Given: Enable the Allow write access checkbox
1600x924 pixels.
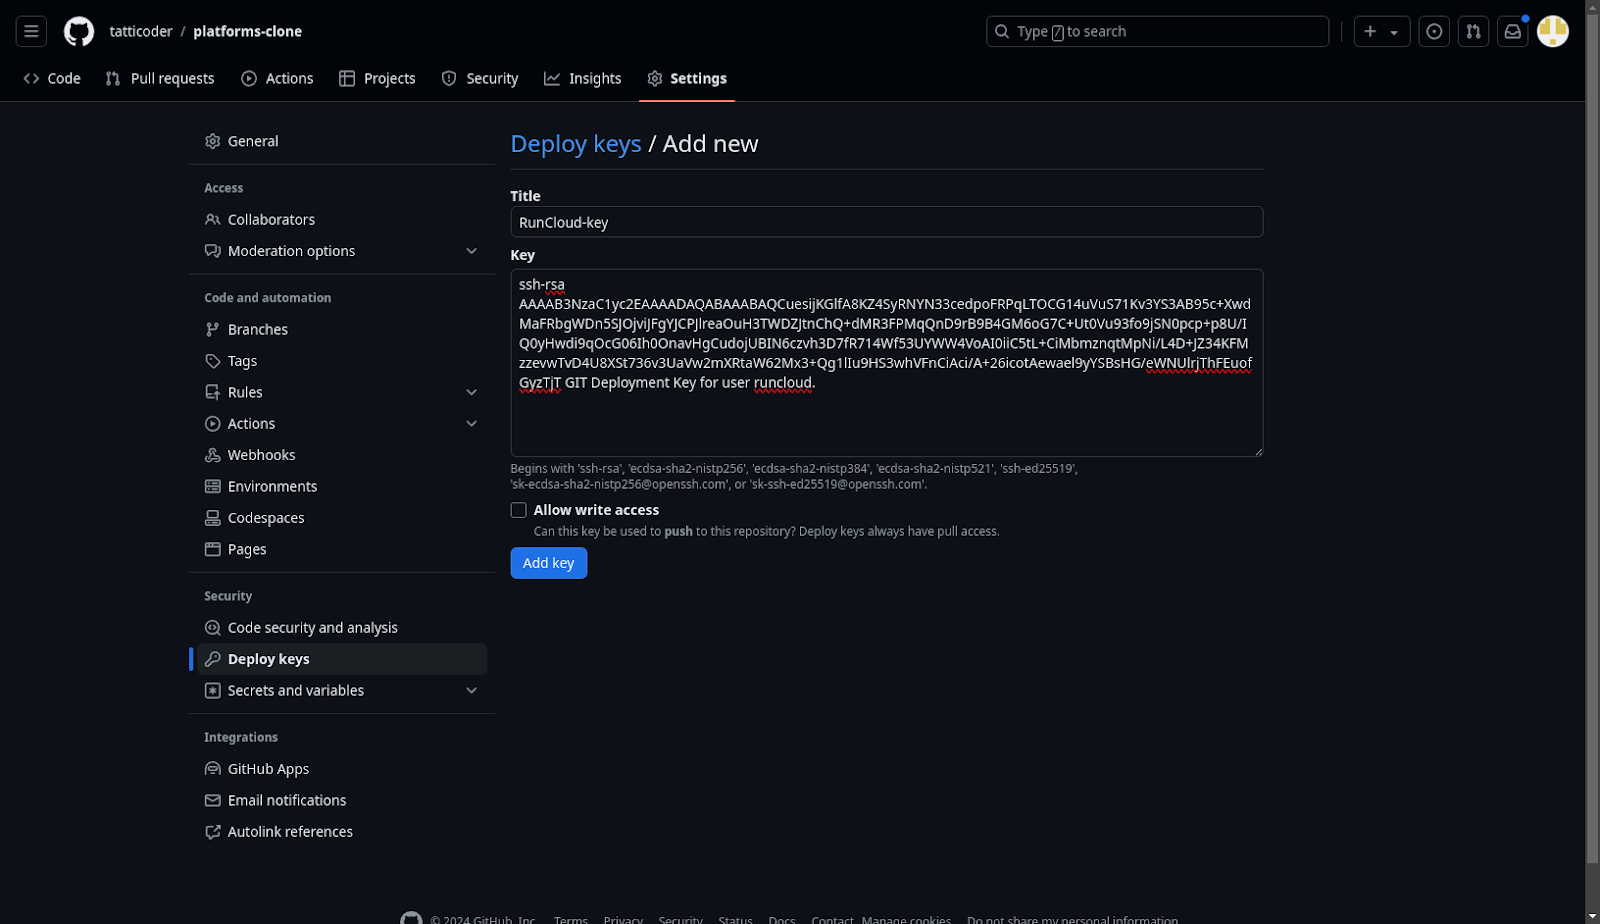Looking at the screenshot, I should click(x=518, y=510).
